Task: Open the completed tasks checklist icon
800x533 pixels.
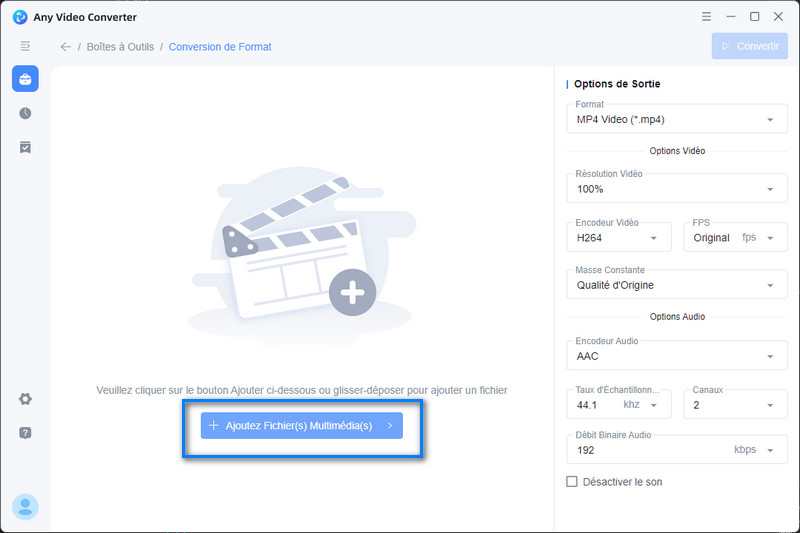Action: pos(25,147)
